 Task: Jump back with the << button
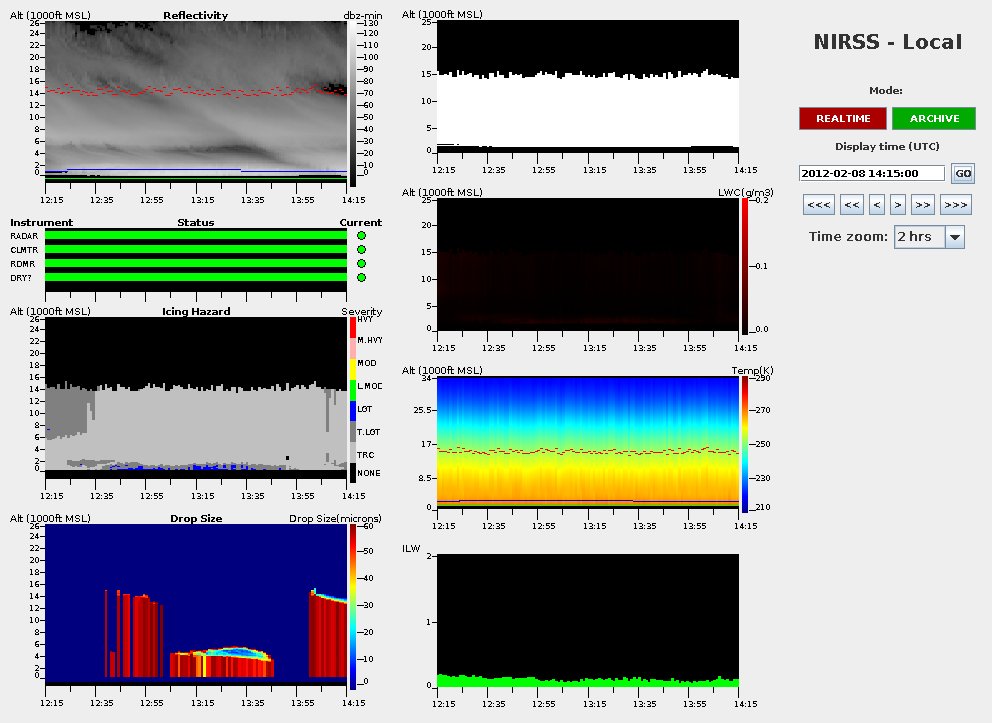pyautogui.click(x=851, y=205)
